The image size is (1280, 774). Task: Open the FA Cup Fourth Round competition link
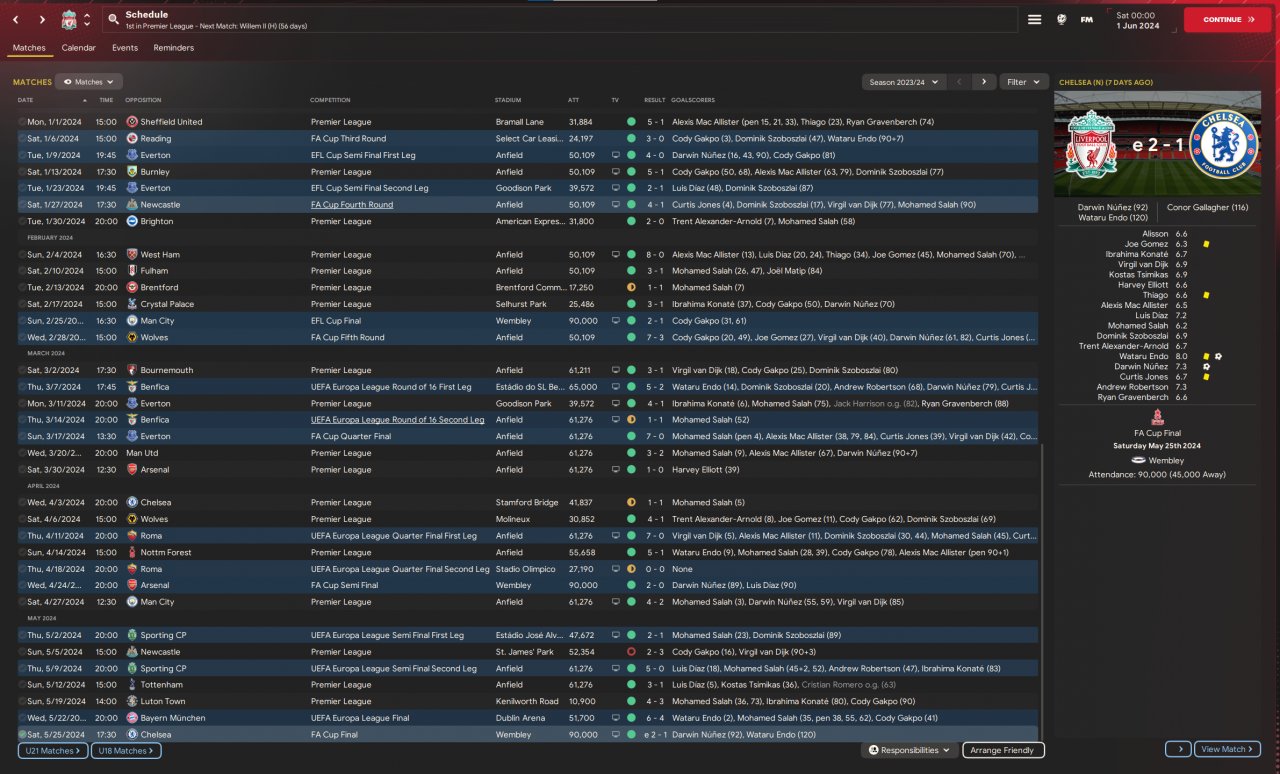(352, 205)
